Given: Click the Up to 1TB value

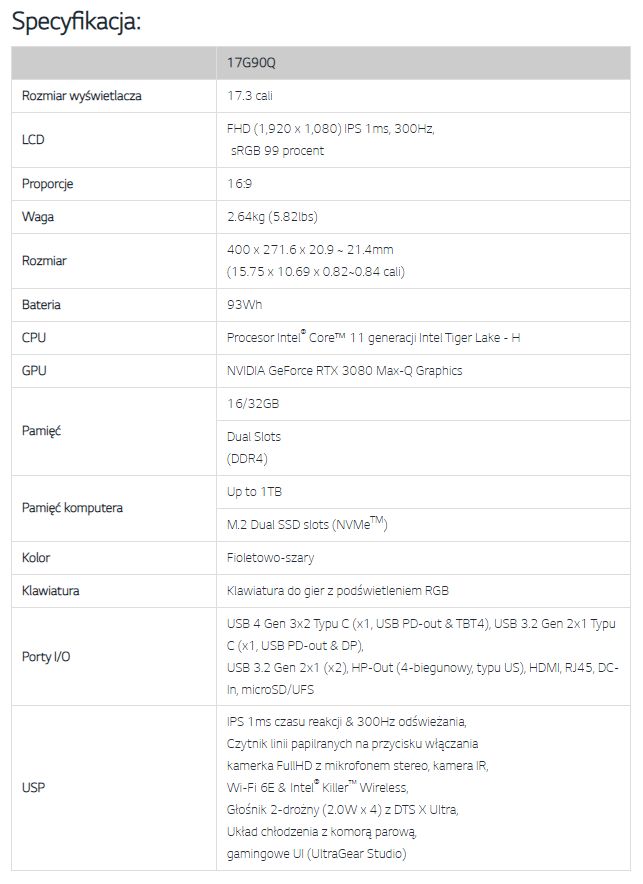Looking at the screenshot, I should pos(255,492).
